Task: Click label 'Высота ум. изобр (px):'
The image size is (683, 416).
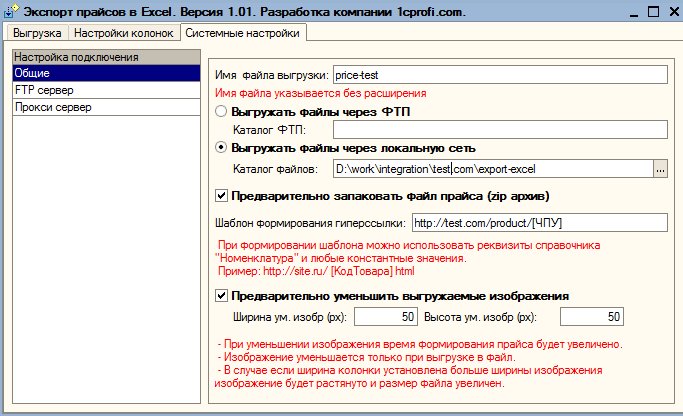Action: click(480, 317)
